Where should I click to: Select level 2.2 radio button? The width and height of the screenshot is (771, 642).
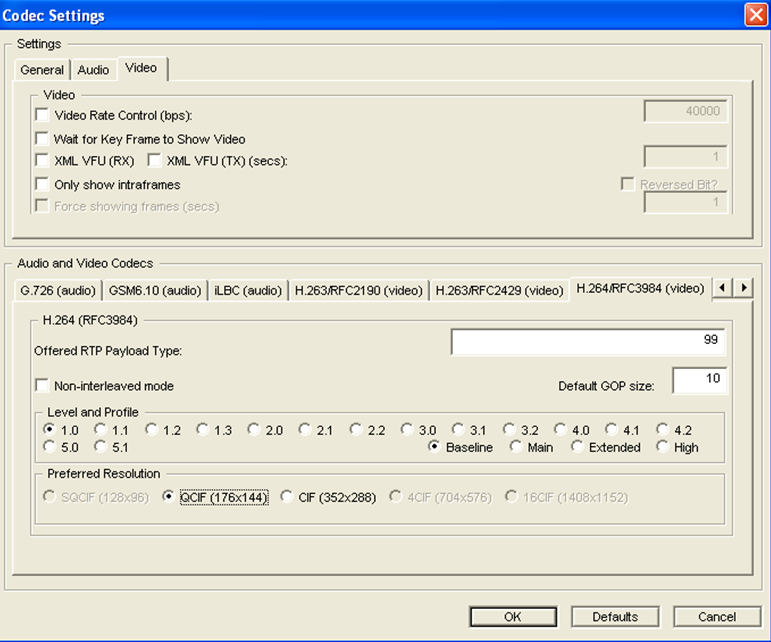point(356,429)
